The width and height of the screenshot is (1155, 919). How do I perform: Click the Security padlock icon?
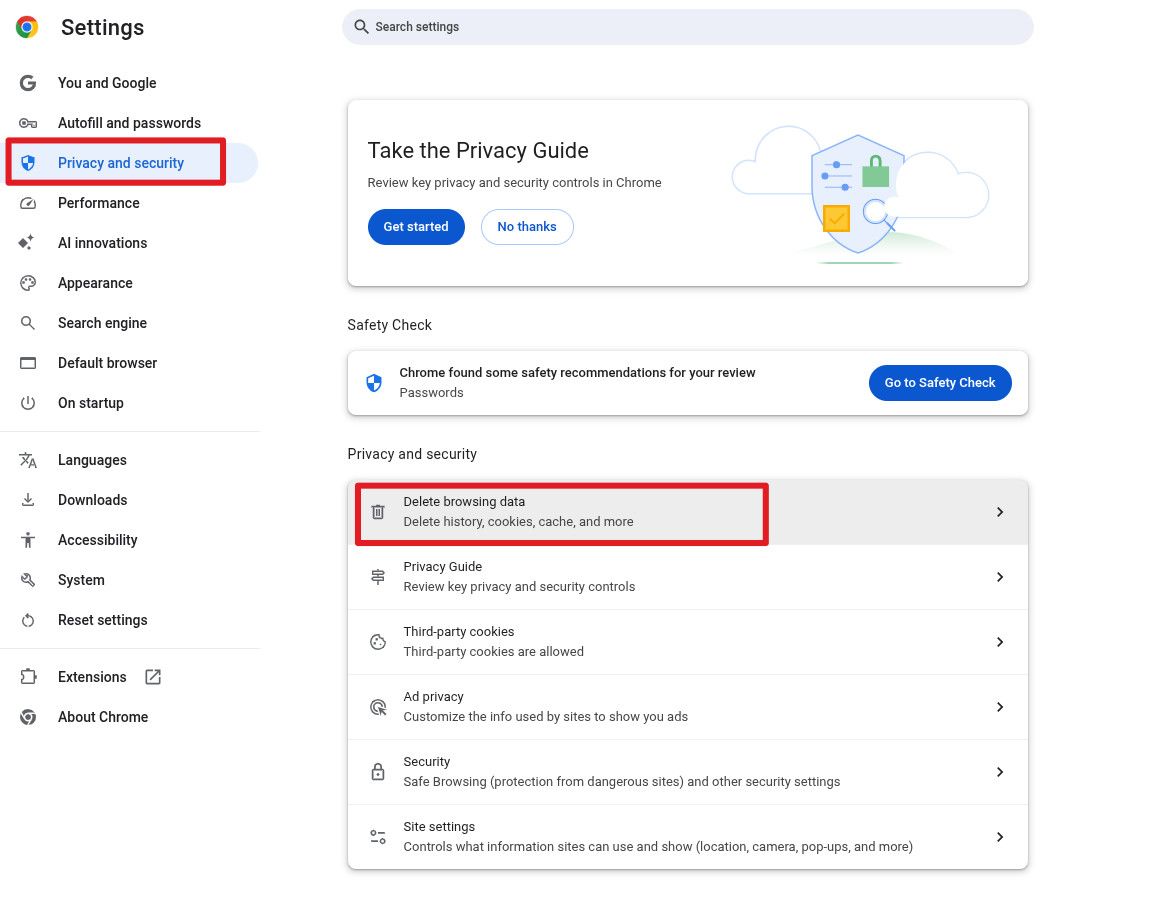coord(378,772)
